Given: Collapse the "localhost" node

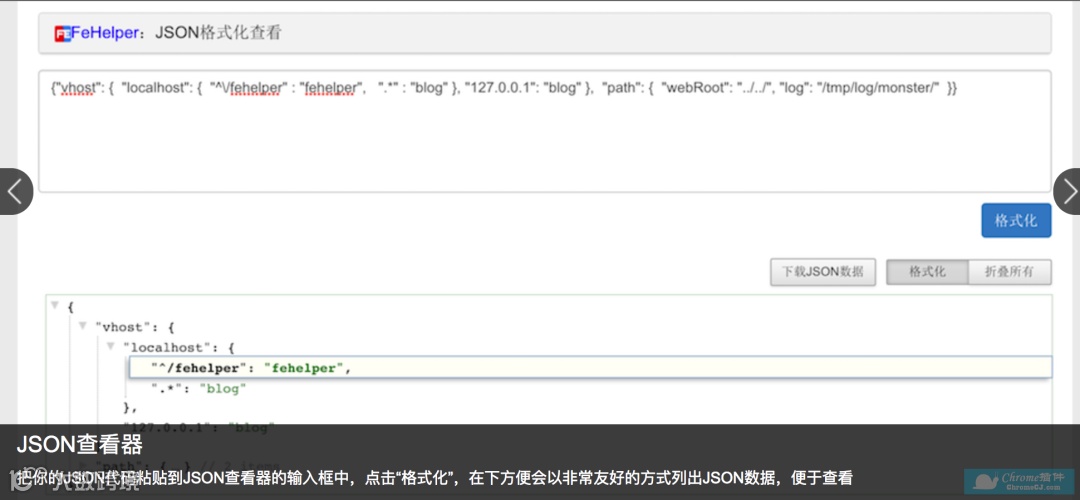Looking at the screenshot, I should point(111,346).
